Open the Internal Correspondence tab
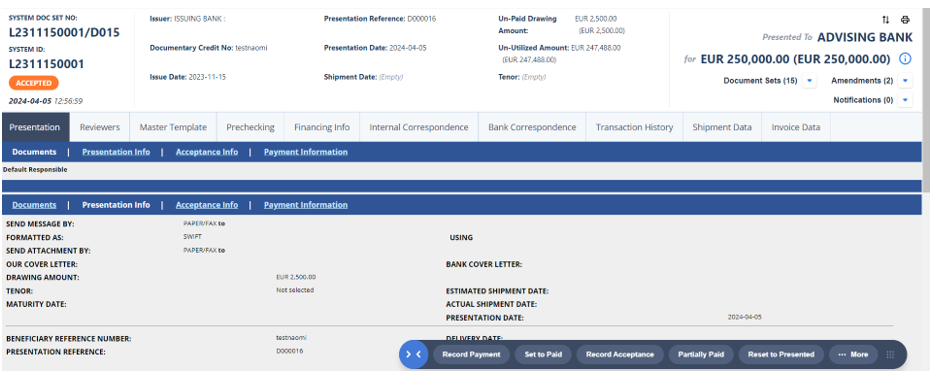 pyautogui.click(x=419, y=127)
